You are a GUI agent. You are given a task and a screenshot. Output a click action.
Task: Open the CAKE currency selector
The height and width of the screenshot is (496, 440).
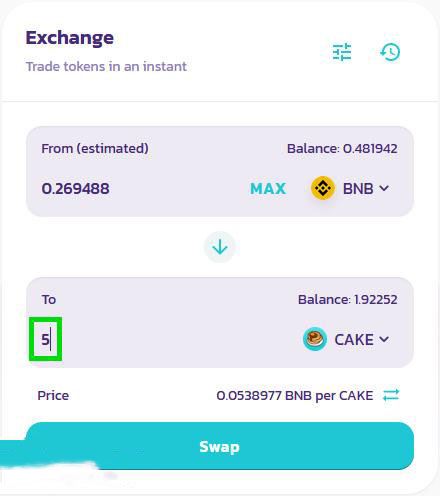tap(346, 339)
